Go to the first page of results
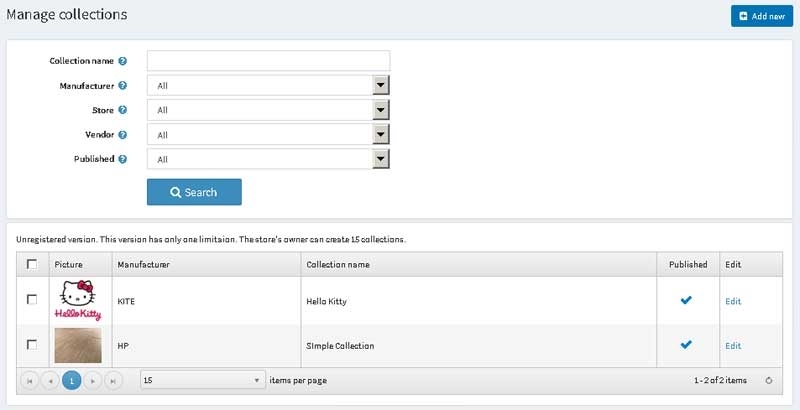 [28, 380]
